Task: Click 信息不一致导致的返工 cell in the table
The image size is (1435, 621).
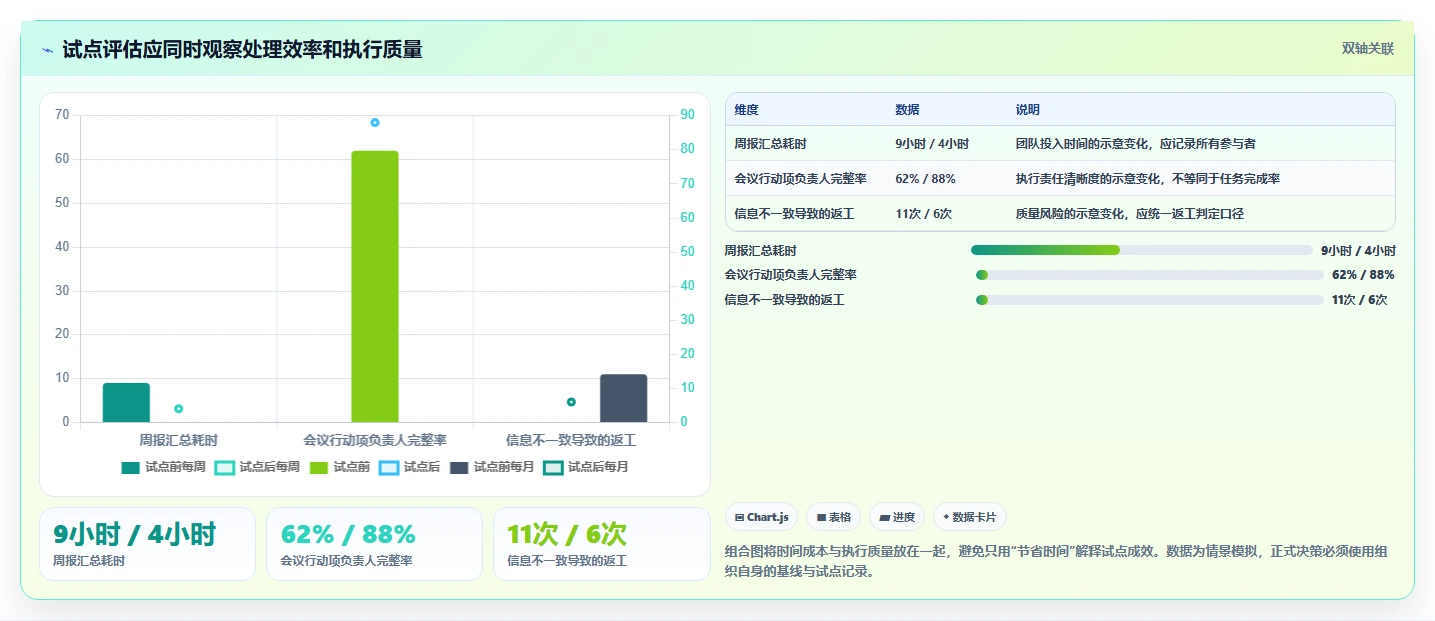Action: point(794,213)
